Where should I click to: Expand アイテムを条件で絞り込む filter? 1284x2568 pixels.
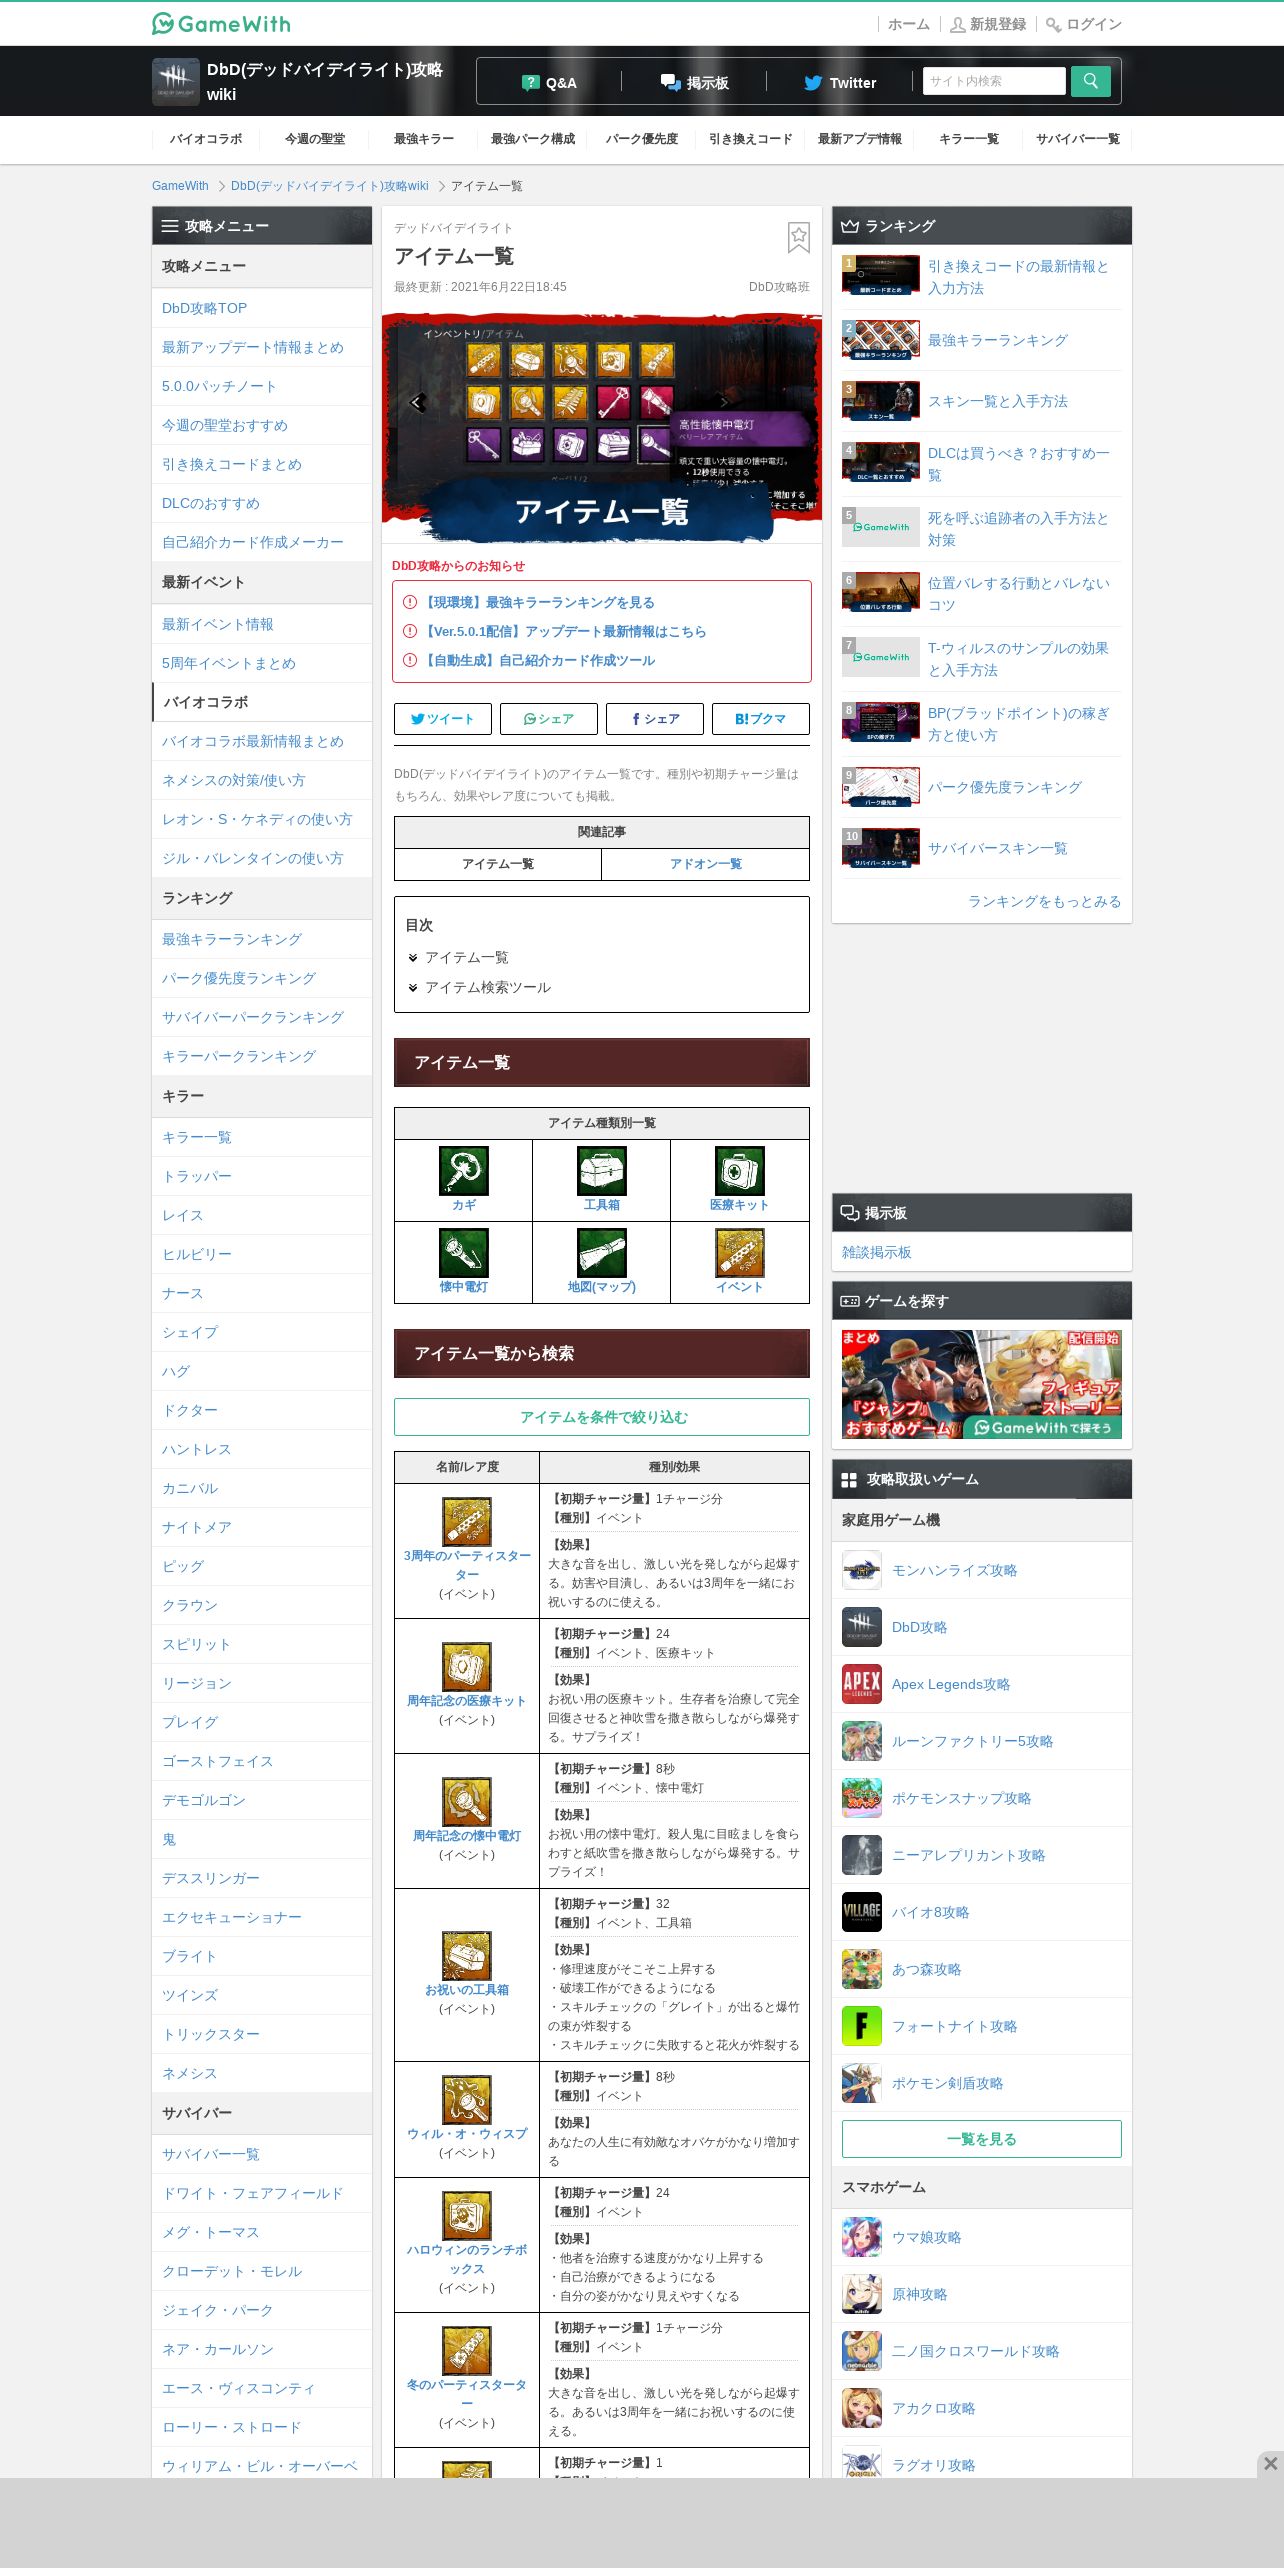602,1417
